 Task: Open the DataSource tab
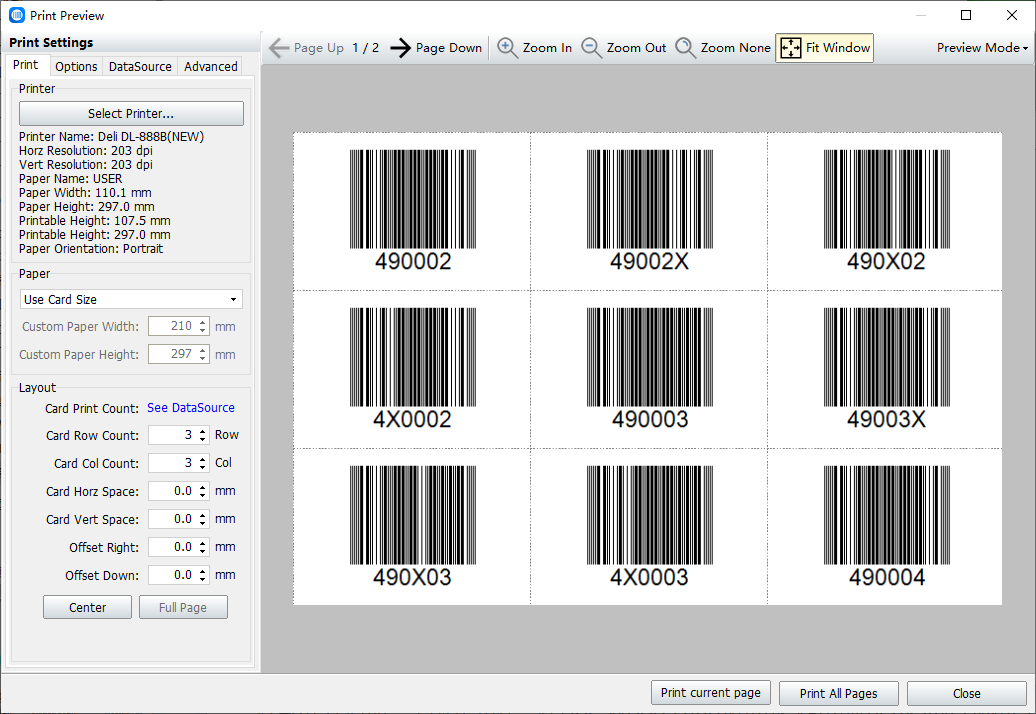coord(140,67)
